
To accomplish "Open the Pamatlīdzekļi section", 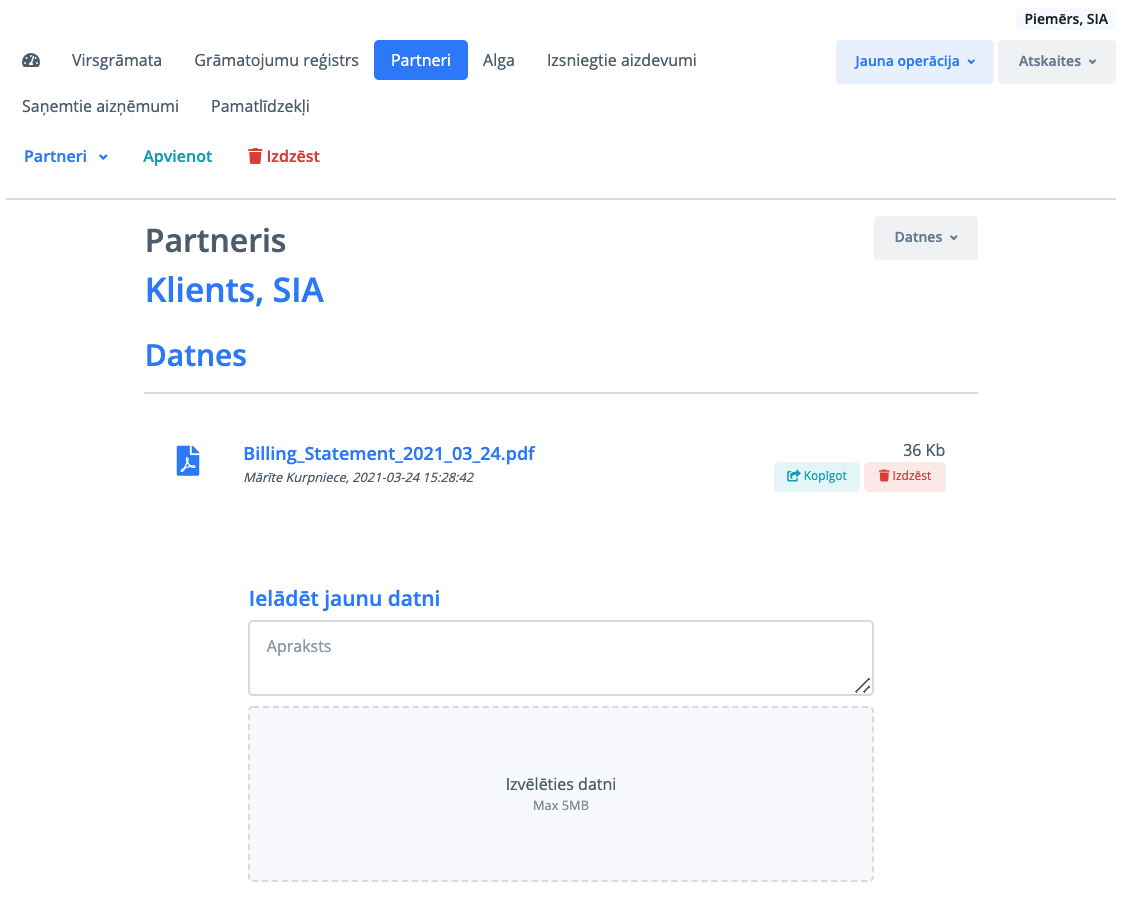I will pyautogui.click(x=260, y=106).
